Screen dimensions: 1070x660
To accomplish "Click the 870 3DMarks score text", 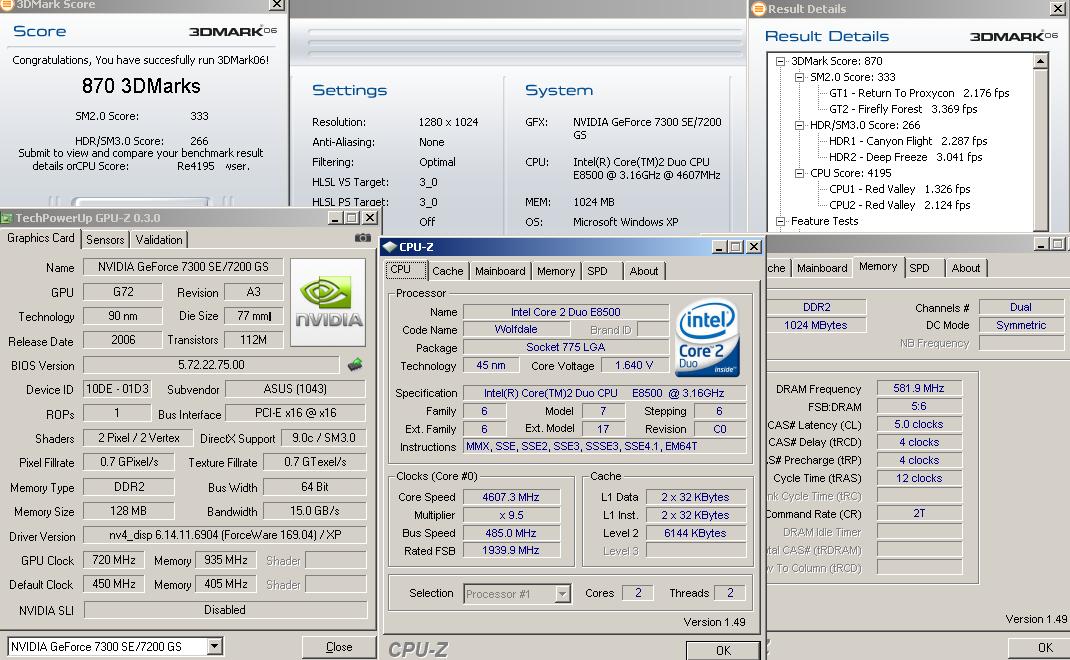I will coord(141,86).
